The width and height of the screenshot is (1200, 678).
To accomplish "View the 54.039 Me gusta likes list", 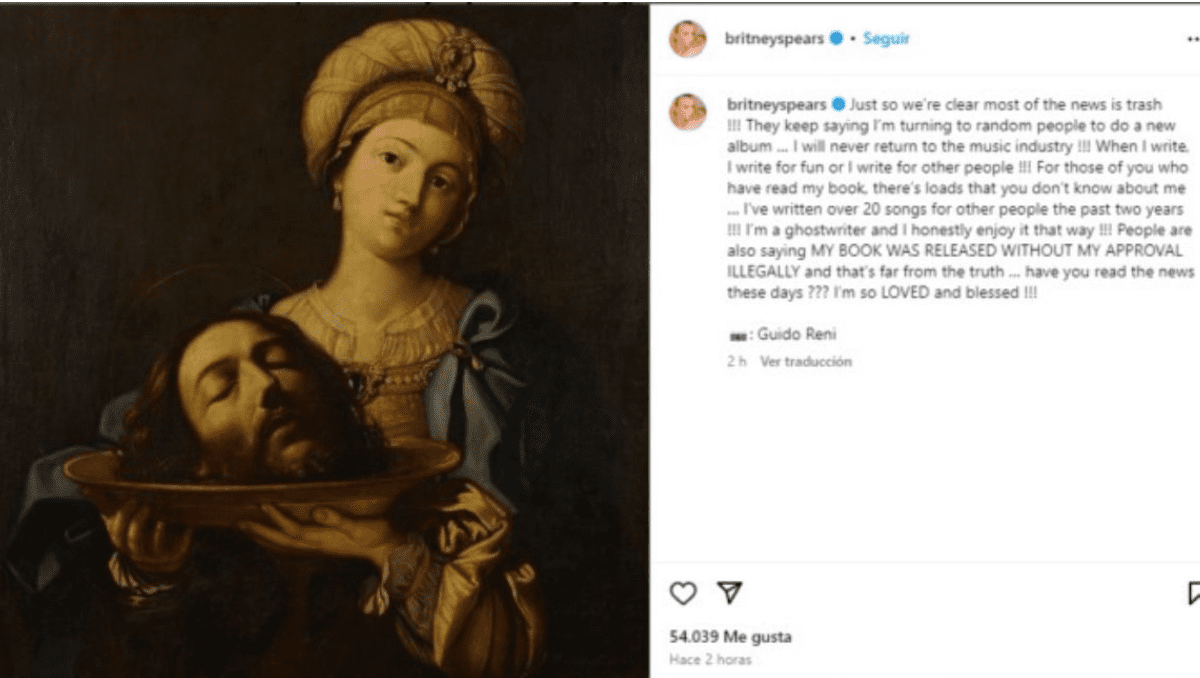I will click(730, 637).
